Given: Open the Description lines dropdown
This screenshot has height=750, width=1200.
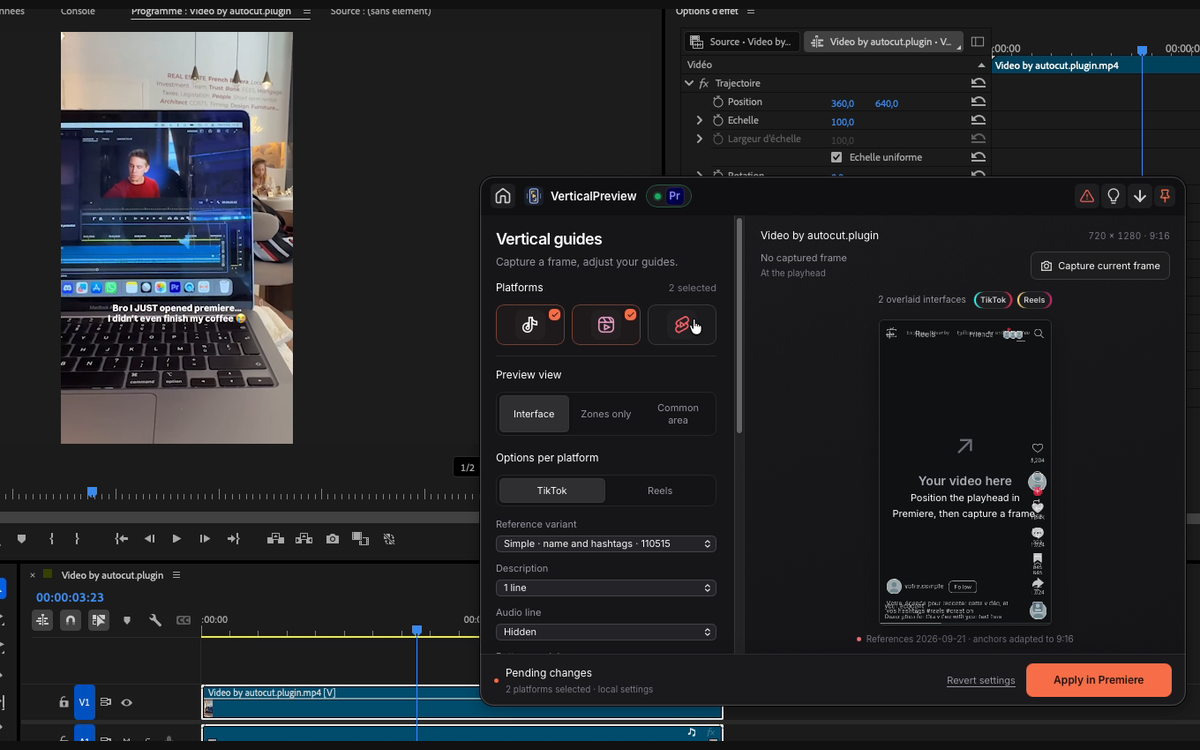Looking at the screenshot, I should tap(606, 588).
